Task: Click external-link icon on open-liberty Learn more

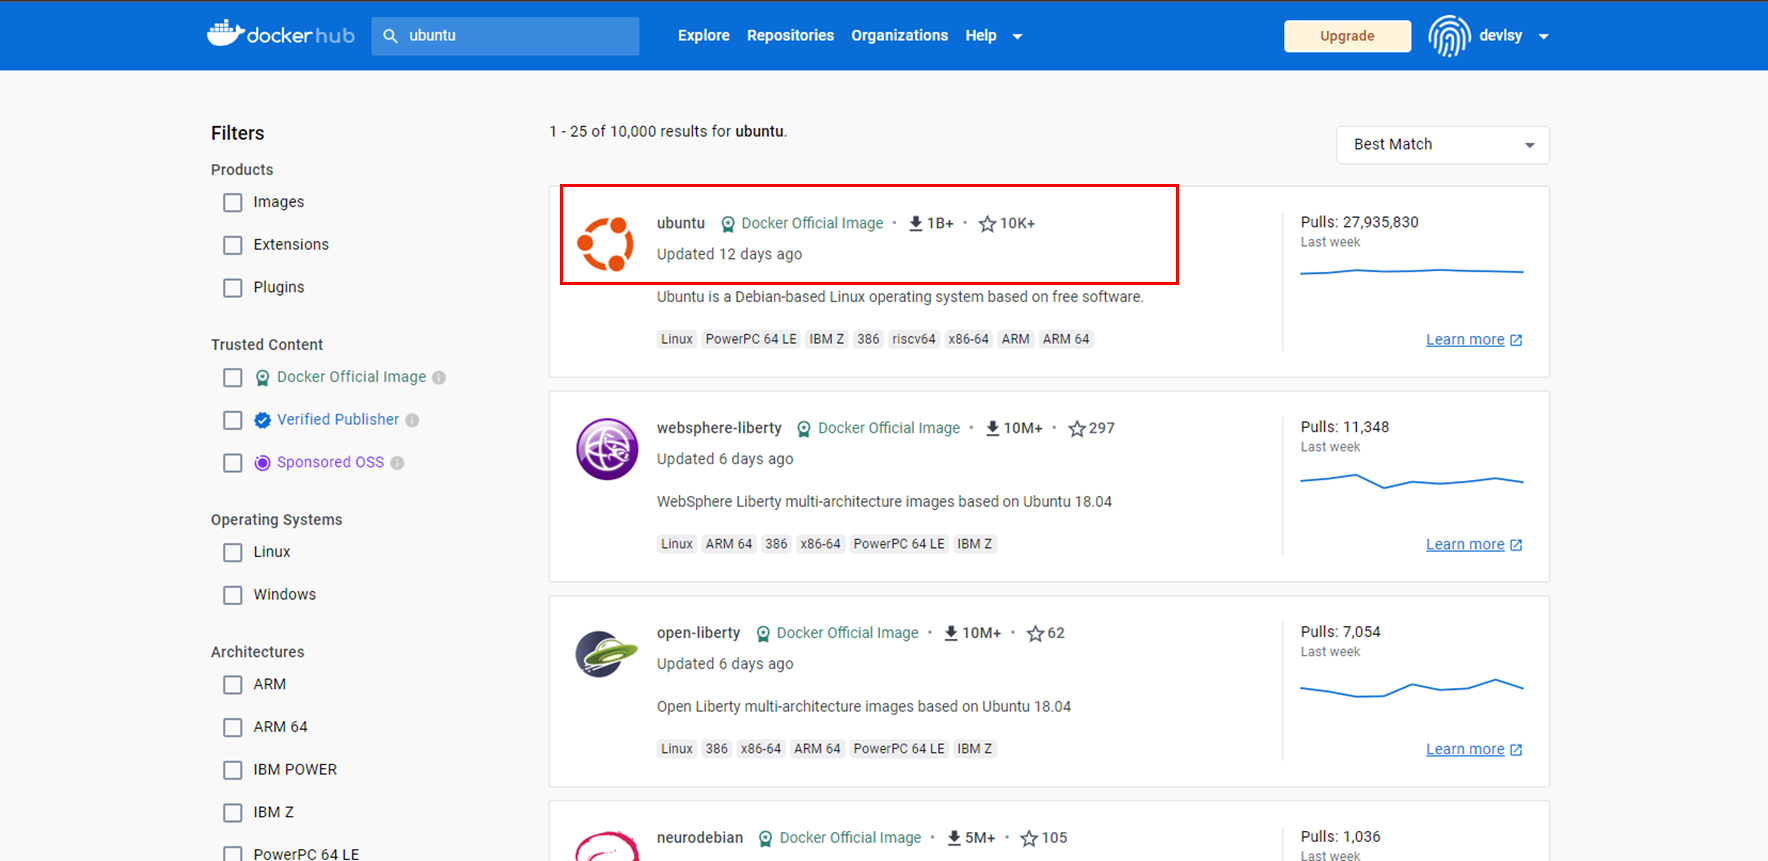Action: [x=1516, y=750]
